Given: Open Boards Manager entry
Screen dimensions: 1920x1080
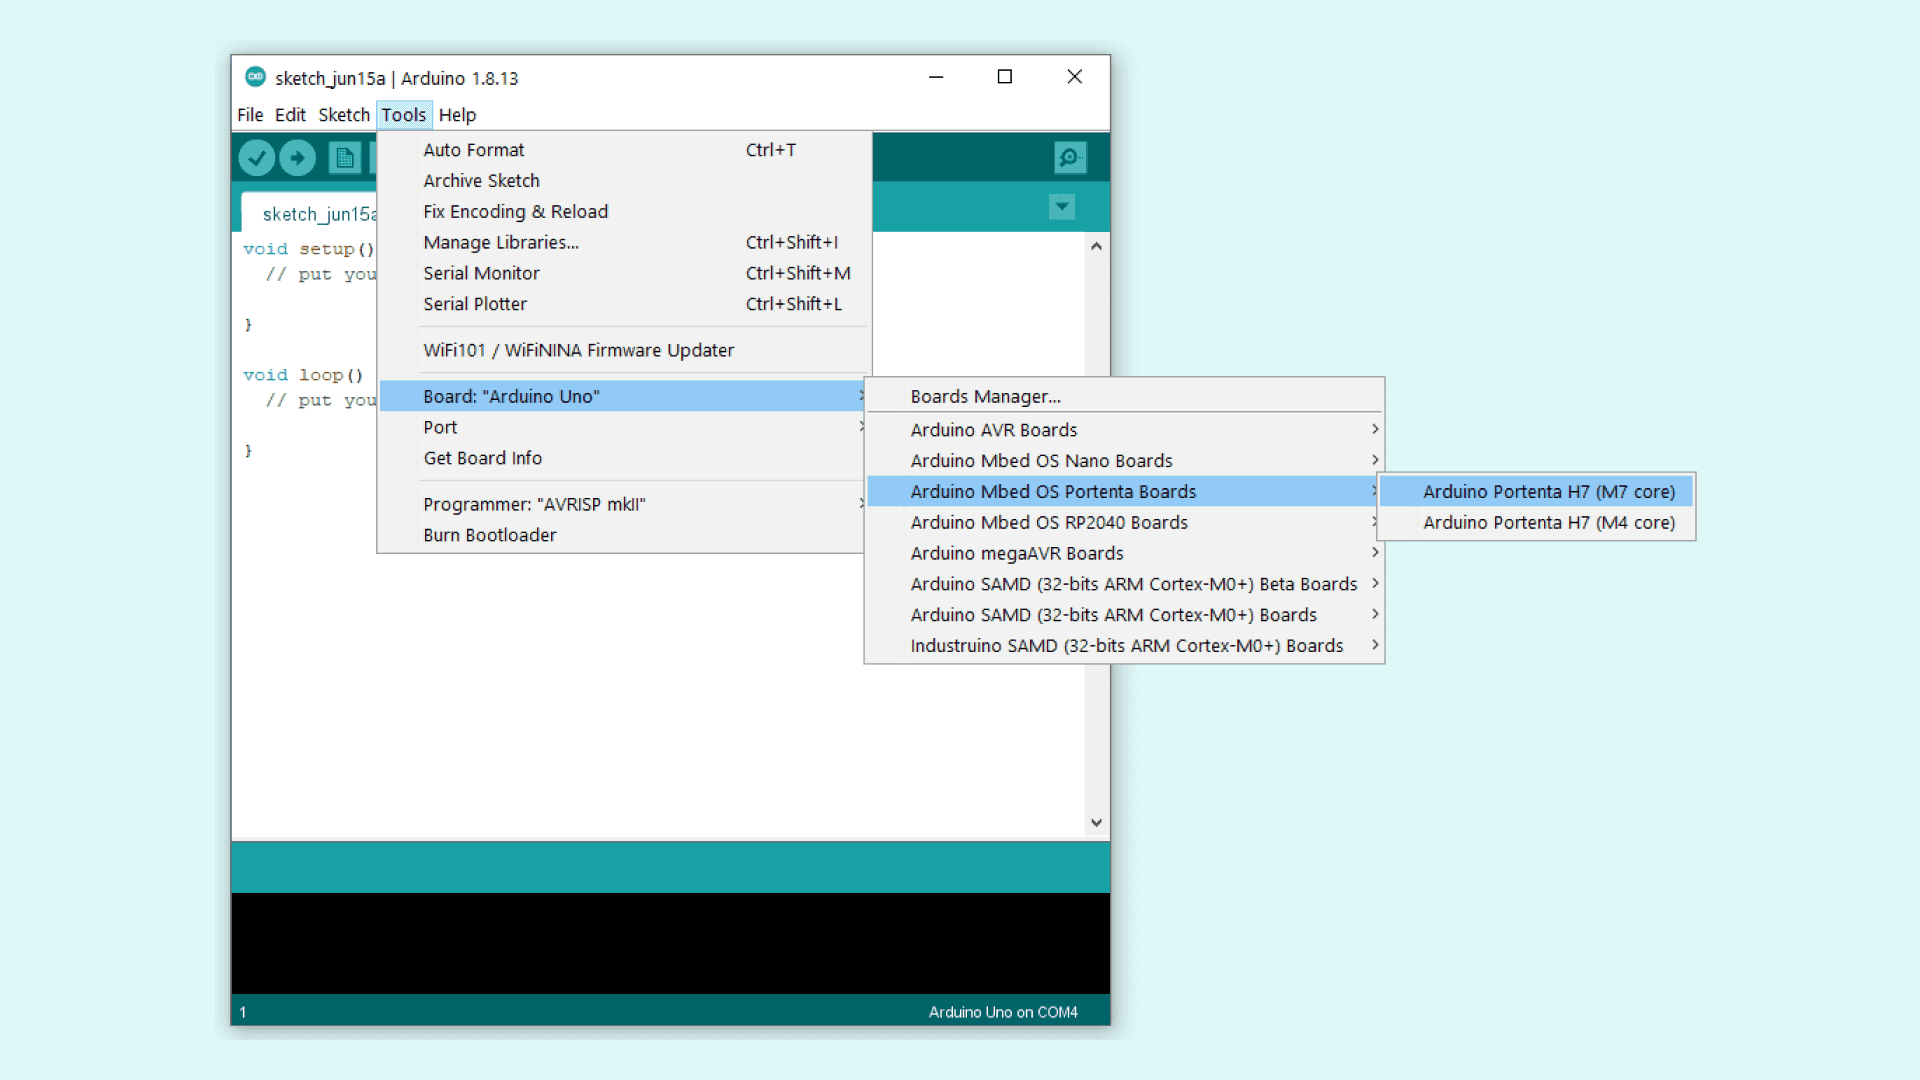Looking at the screenshot, I should (985, 397).
